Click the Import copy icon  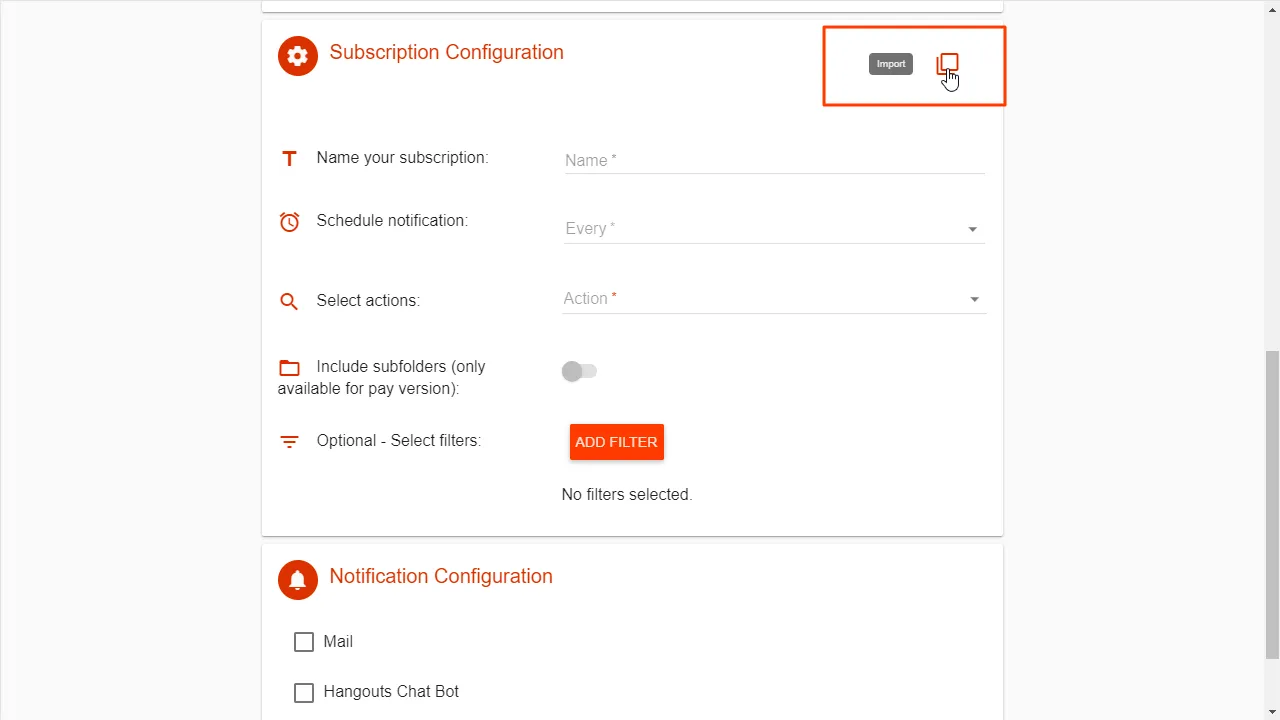click(947, 65)
